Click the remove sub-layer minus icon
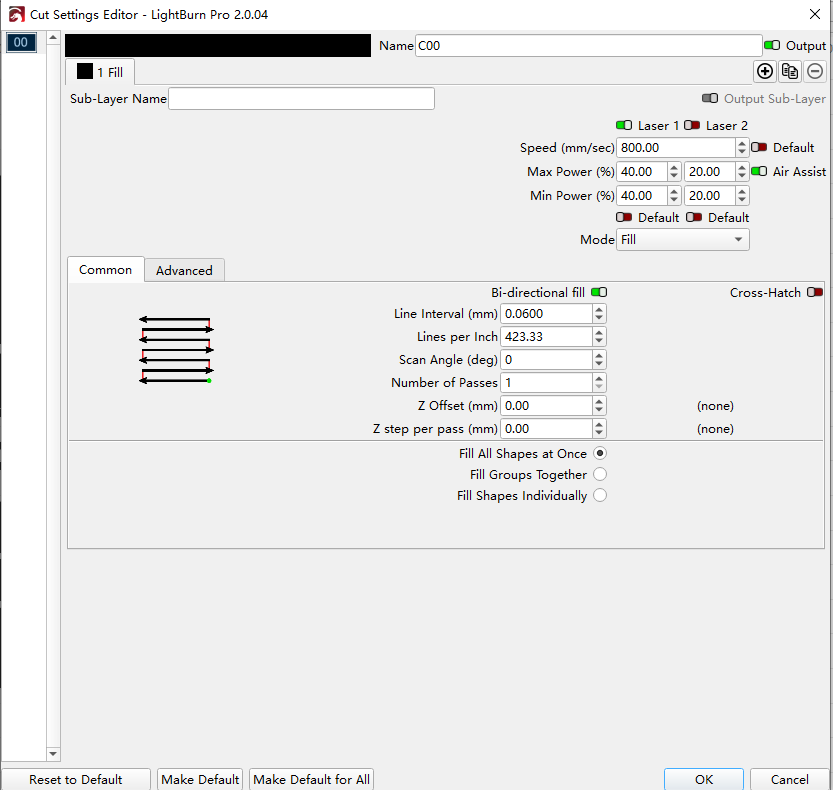 815,71
